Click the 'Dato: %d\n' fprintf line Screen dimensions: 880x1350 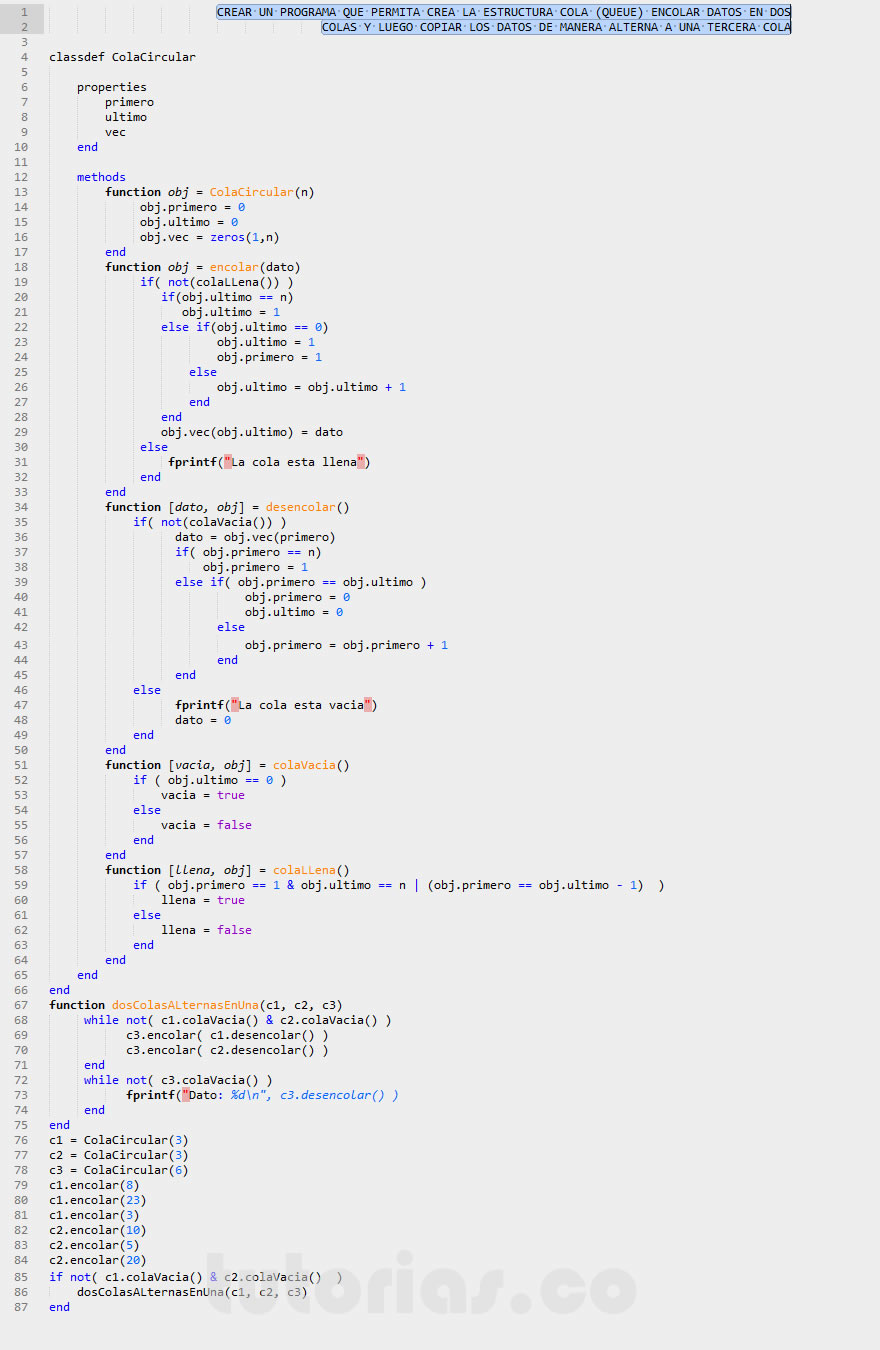(x=262, y=1095)
